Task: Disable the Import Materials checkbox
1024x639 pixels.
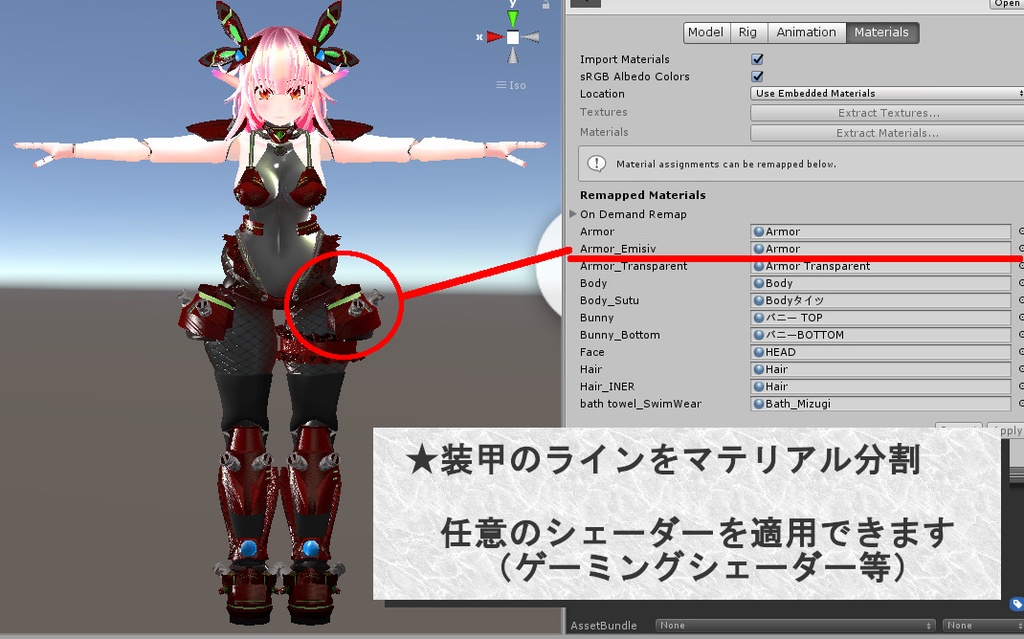Action: click(x=758, y=59)
